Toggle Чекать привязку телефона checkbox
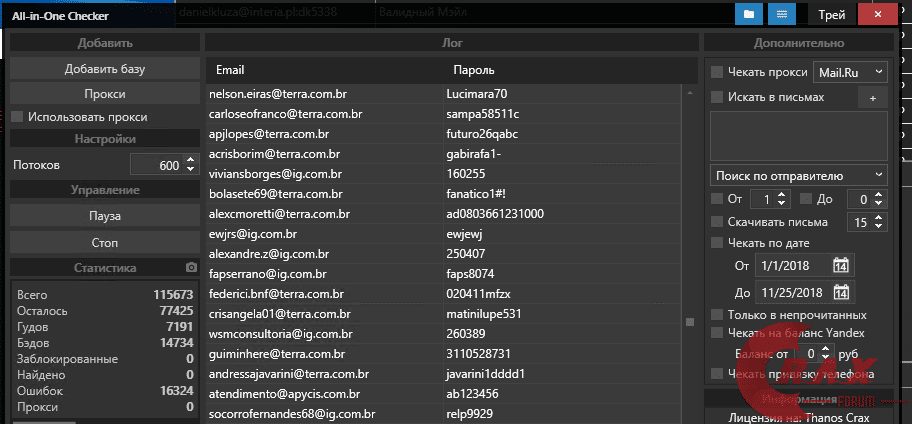The height and width of the screenshot is (424, 912). 717,373
